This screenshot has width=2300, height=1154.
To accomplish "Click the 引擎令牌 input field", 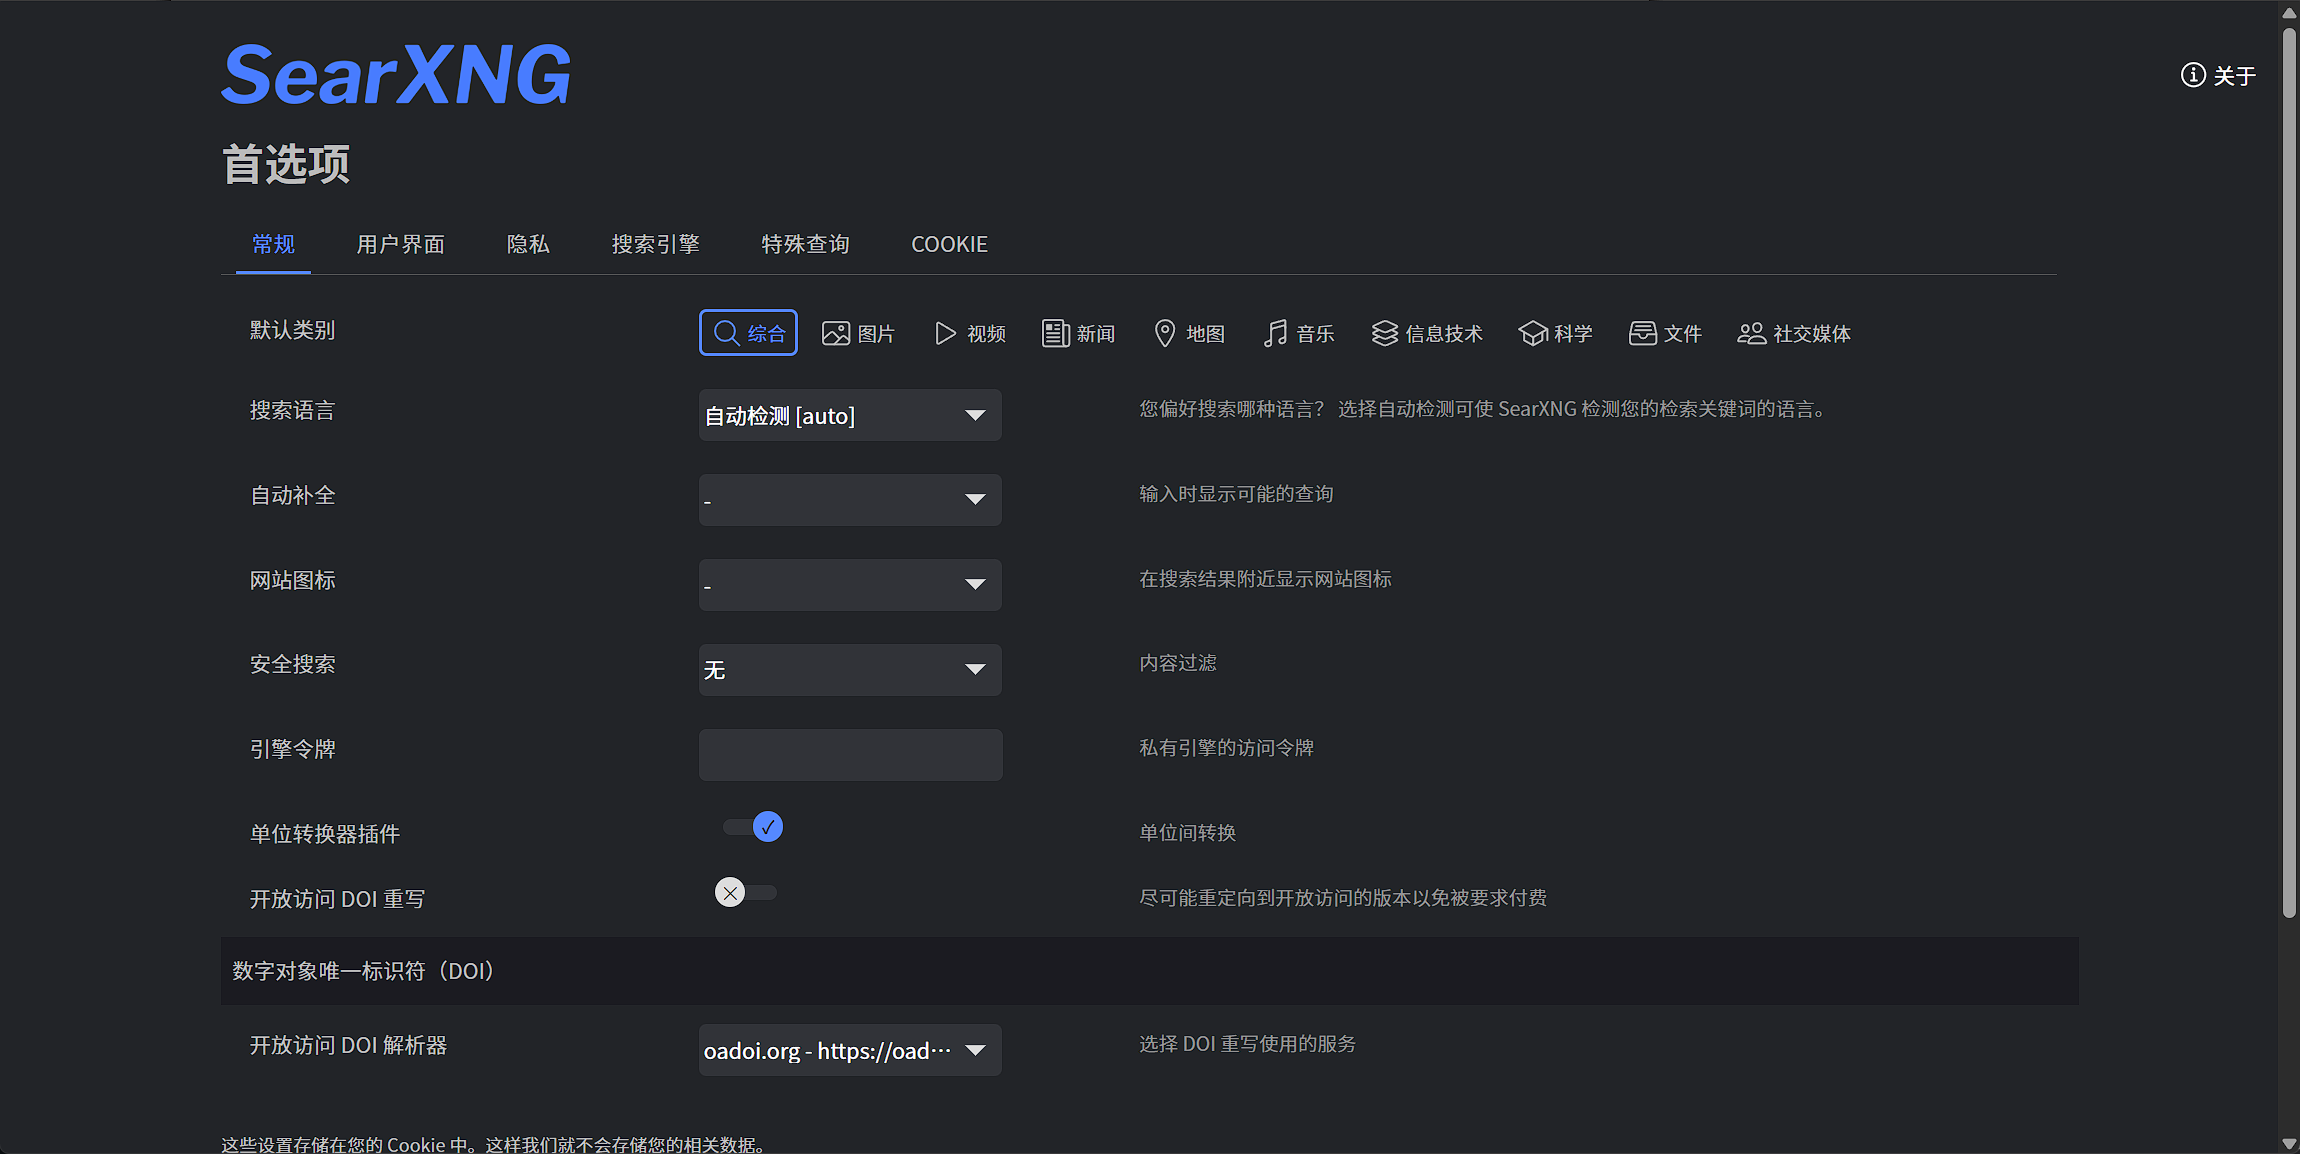I will [850, 754].
